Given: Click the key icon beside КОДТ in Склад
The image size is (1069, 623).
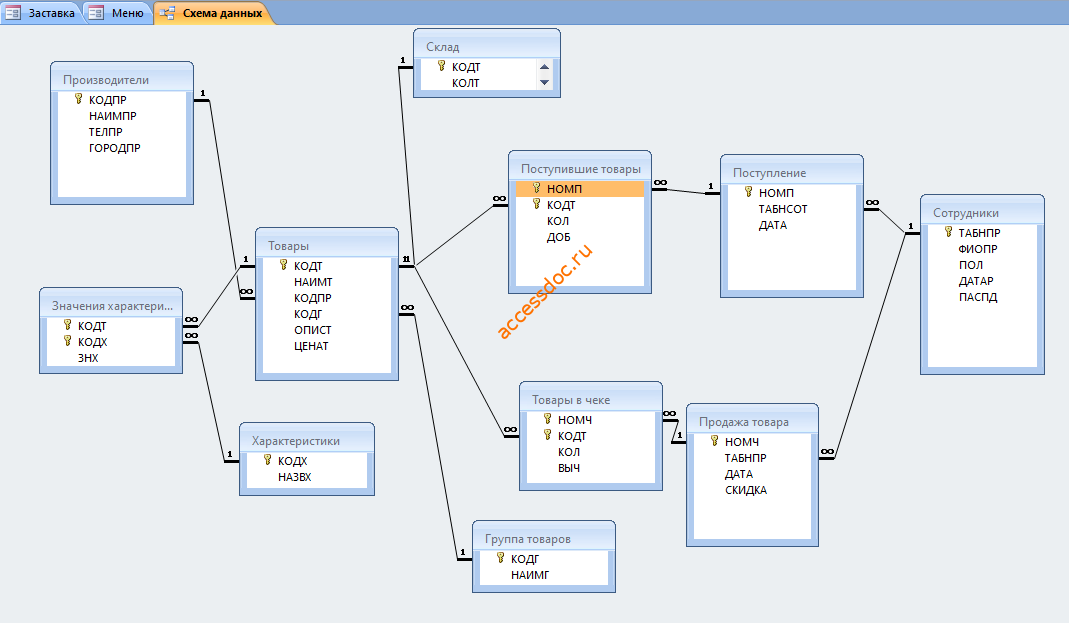Looking at the screenshot, I should (x=441, y=66).
